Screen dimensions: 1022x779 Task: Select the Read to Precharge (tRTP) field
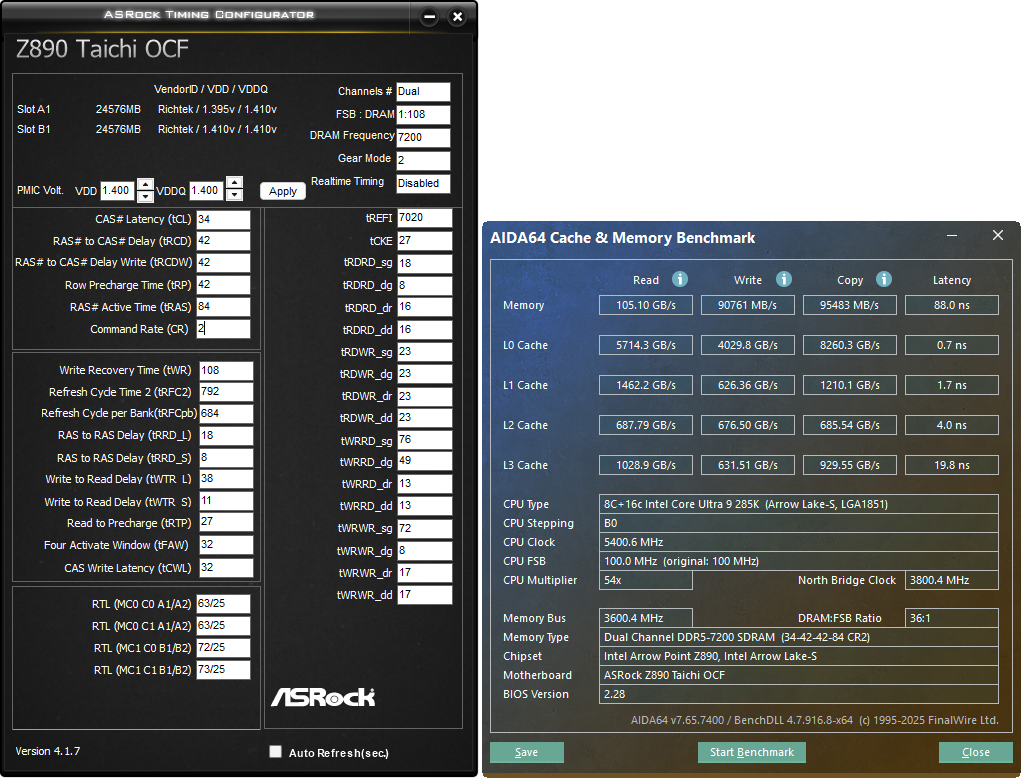tap(226, 522)
